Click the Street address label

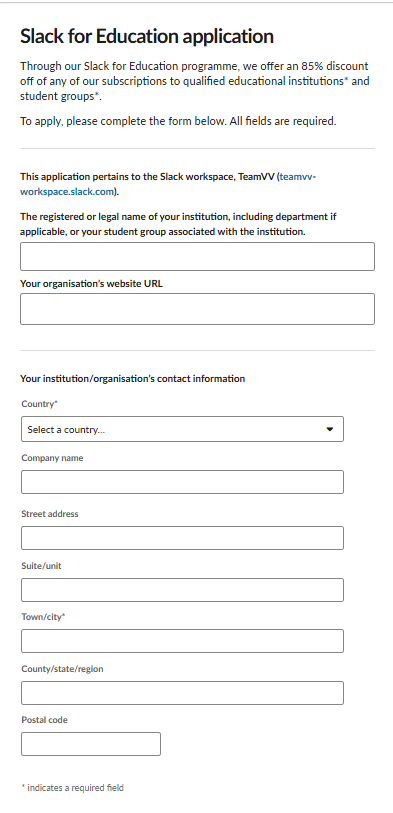point(50,514)
